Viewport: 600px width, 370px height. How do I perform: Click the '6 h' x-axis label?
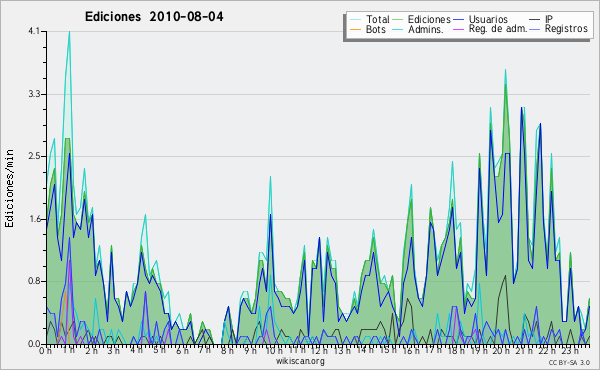[182, 350]
